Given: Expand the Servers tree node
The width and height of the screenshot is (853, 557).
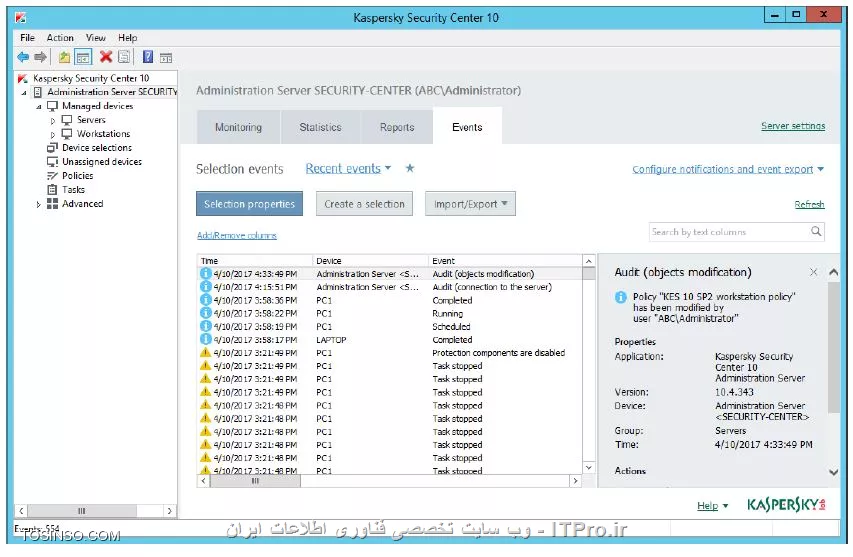Looking at the screenshot, I should (x=53, y=120).
